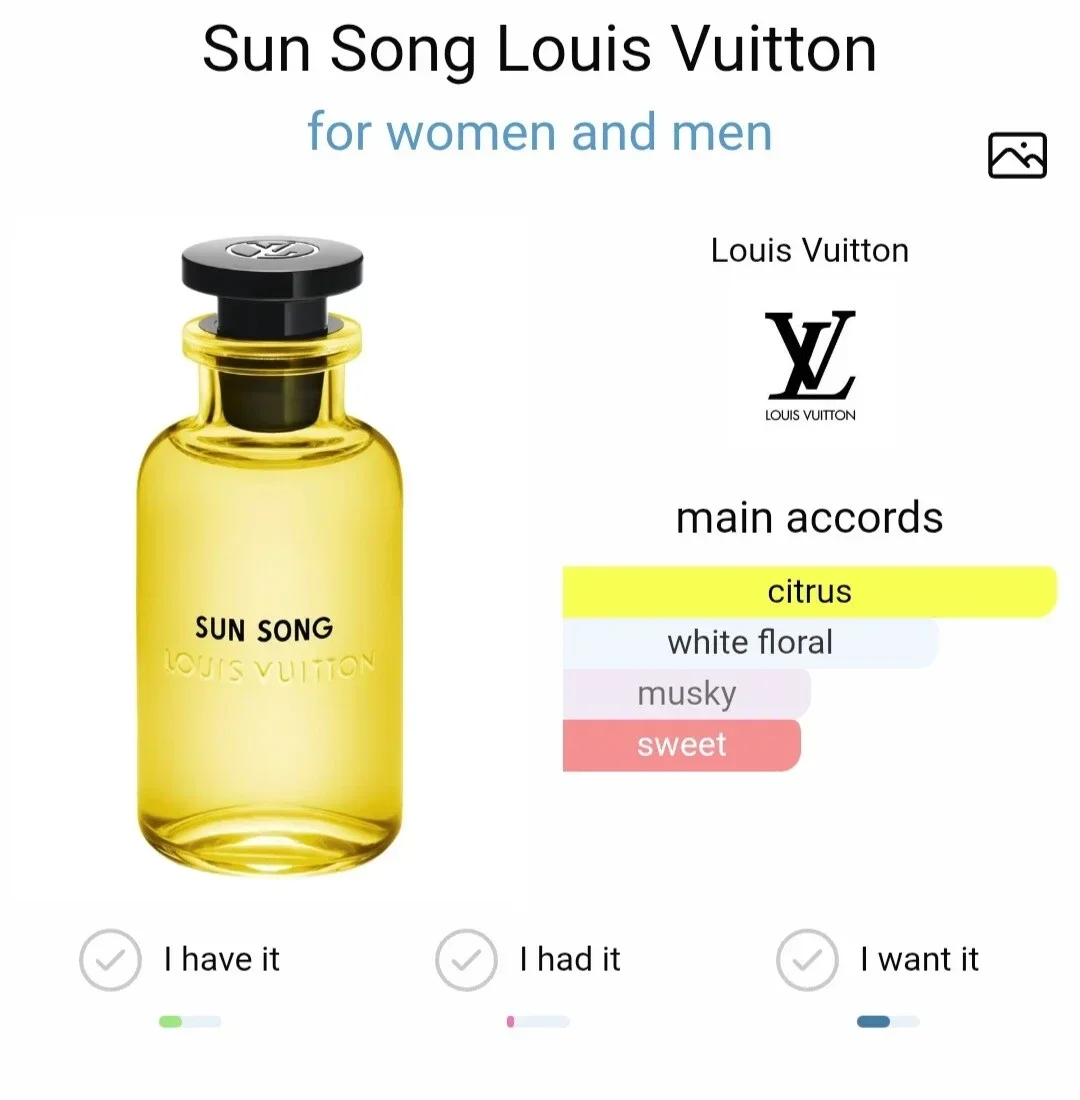The width and height of the screenshot is (1080, 1100).
Task: Select the white floral accord bar
Action: (x=750, y=642)
